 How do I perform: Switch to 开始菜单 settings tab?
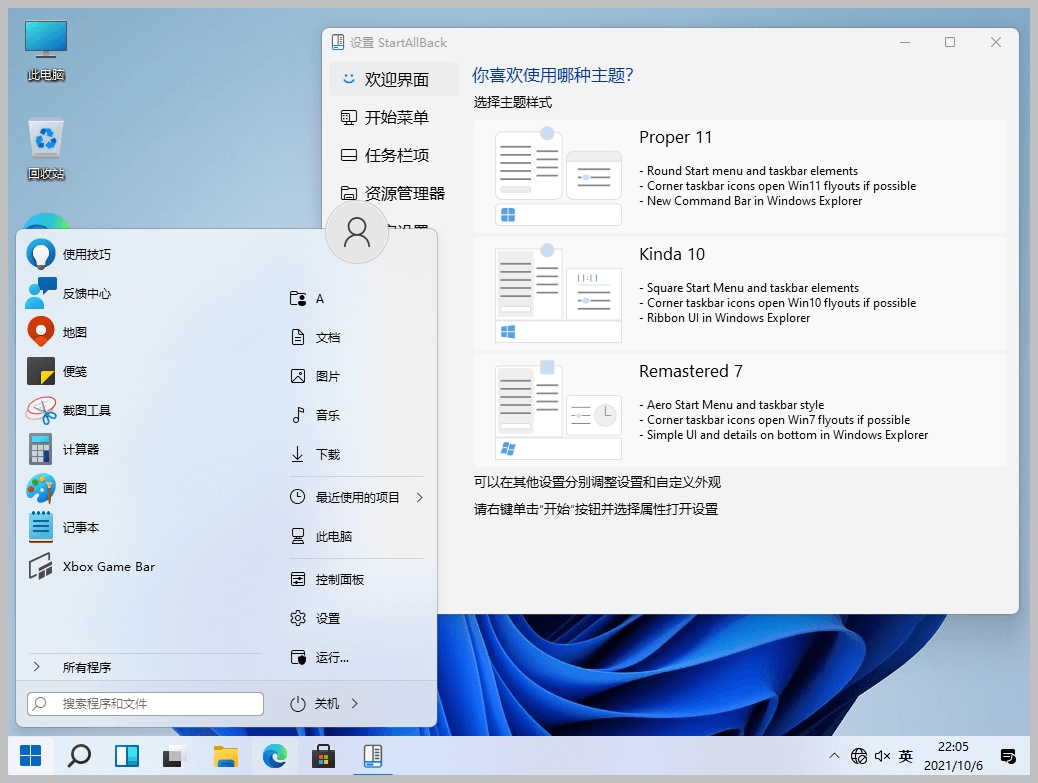tap(394, 118)
